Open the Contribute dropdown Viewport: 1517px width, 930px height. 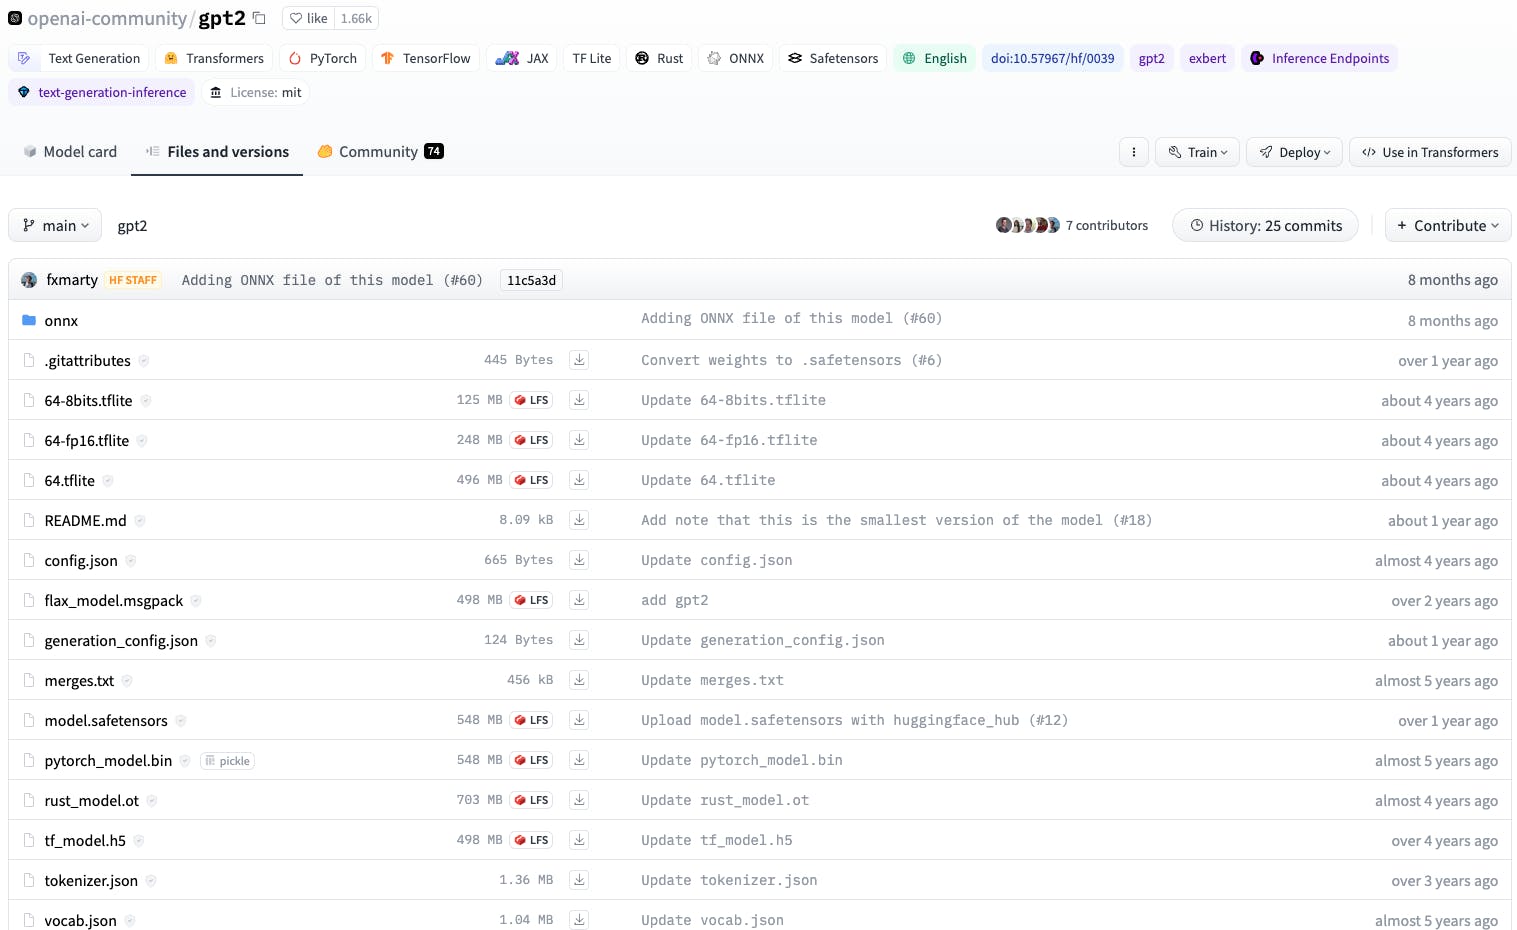tap(1448, 226)
